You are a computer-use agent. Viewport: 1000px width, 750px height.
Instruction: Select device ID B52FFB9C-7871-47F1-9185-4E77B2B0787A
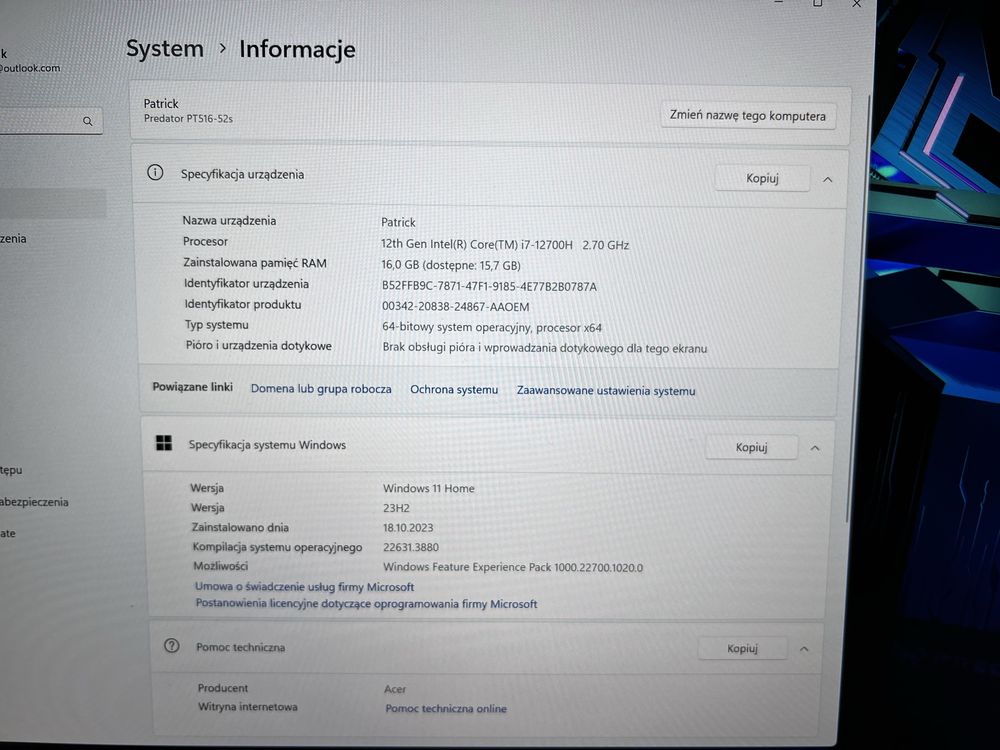pyautogui.click(x=489, y=286)
